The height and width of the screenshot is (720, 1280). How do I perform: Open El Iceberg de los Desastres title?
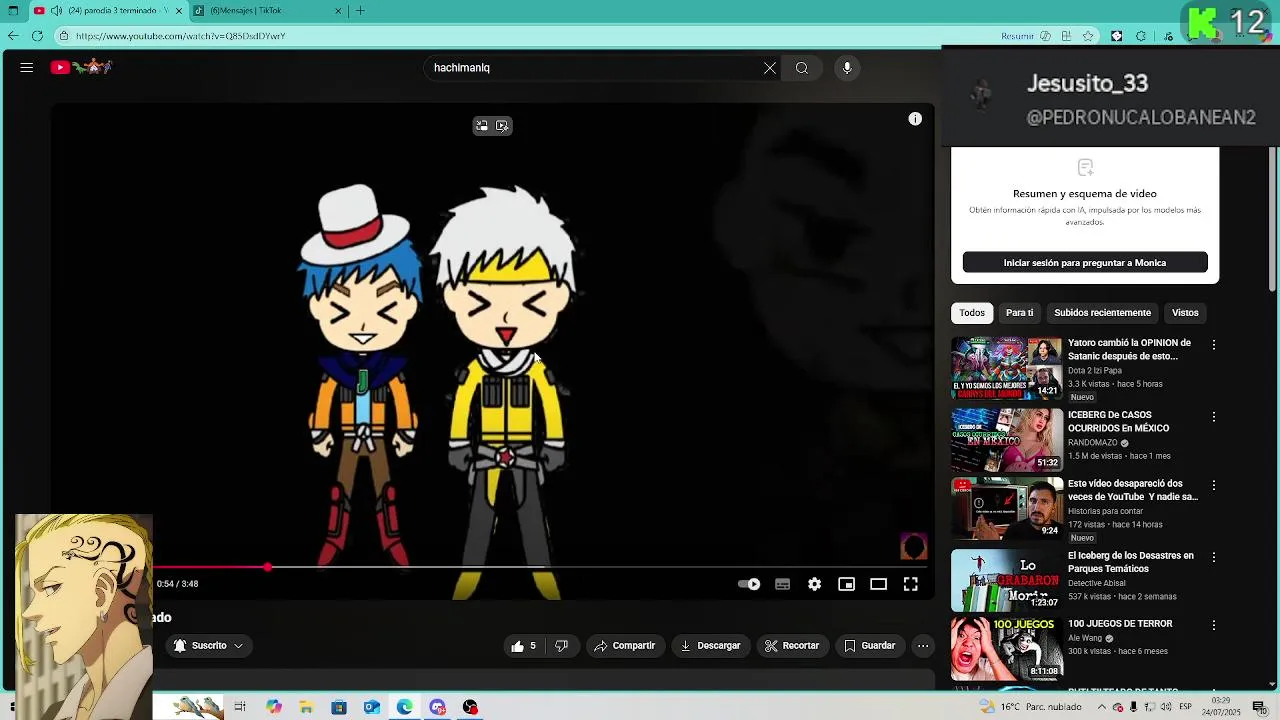point(1131,562)
